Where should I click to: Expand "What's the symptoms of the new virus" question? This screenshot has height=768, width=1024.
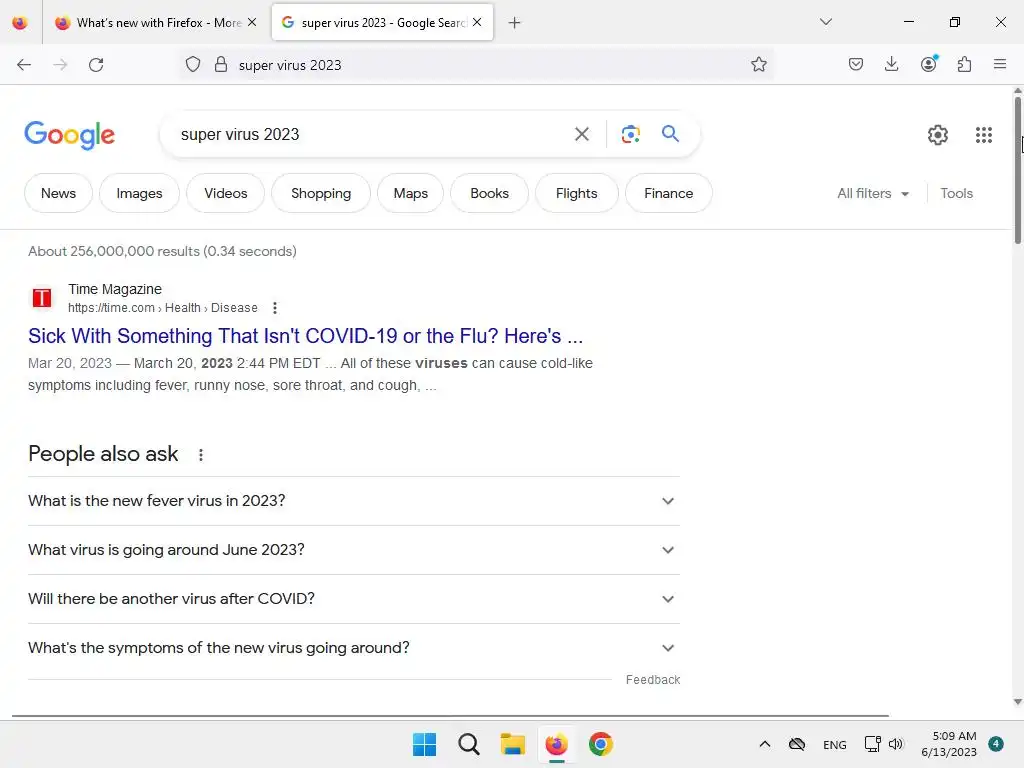(354, 648)
